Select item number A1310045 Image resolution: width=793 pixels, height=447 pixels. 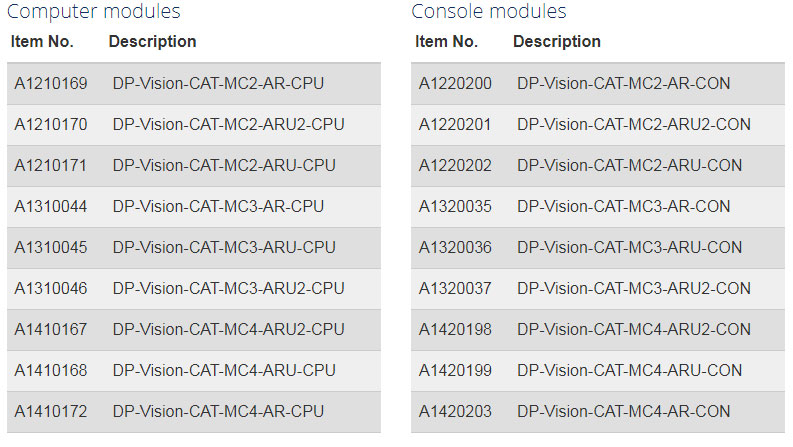tap(51, 247)
